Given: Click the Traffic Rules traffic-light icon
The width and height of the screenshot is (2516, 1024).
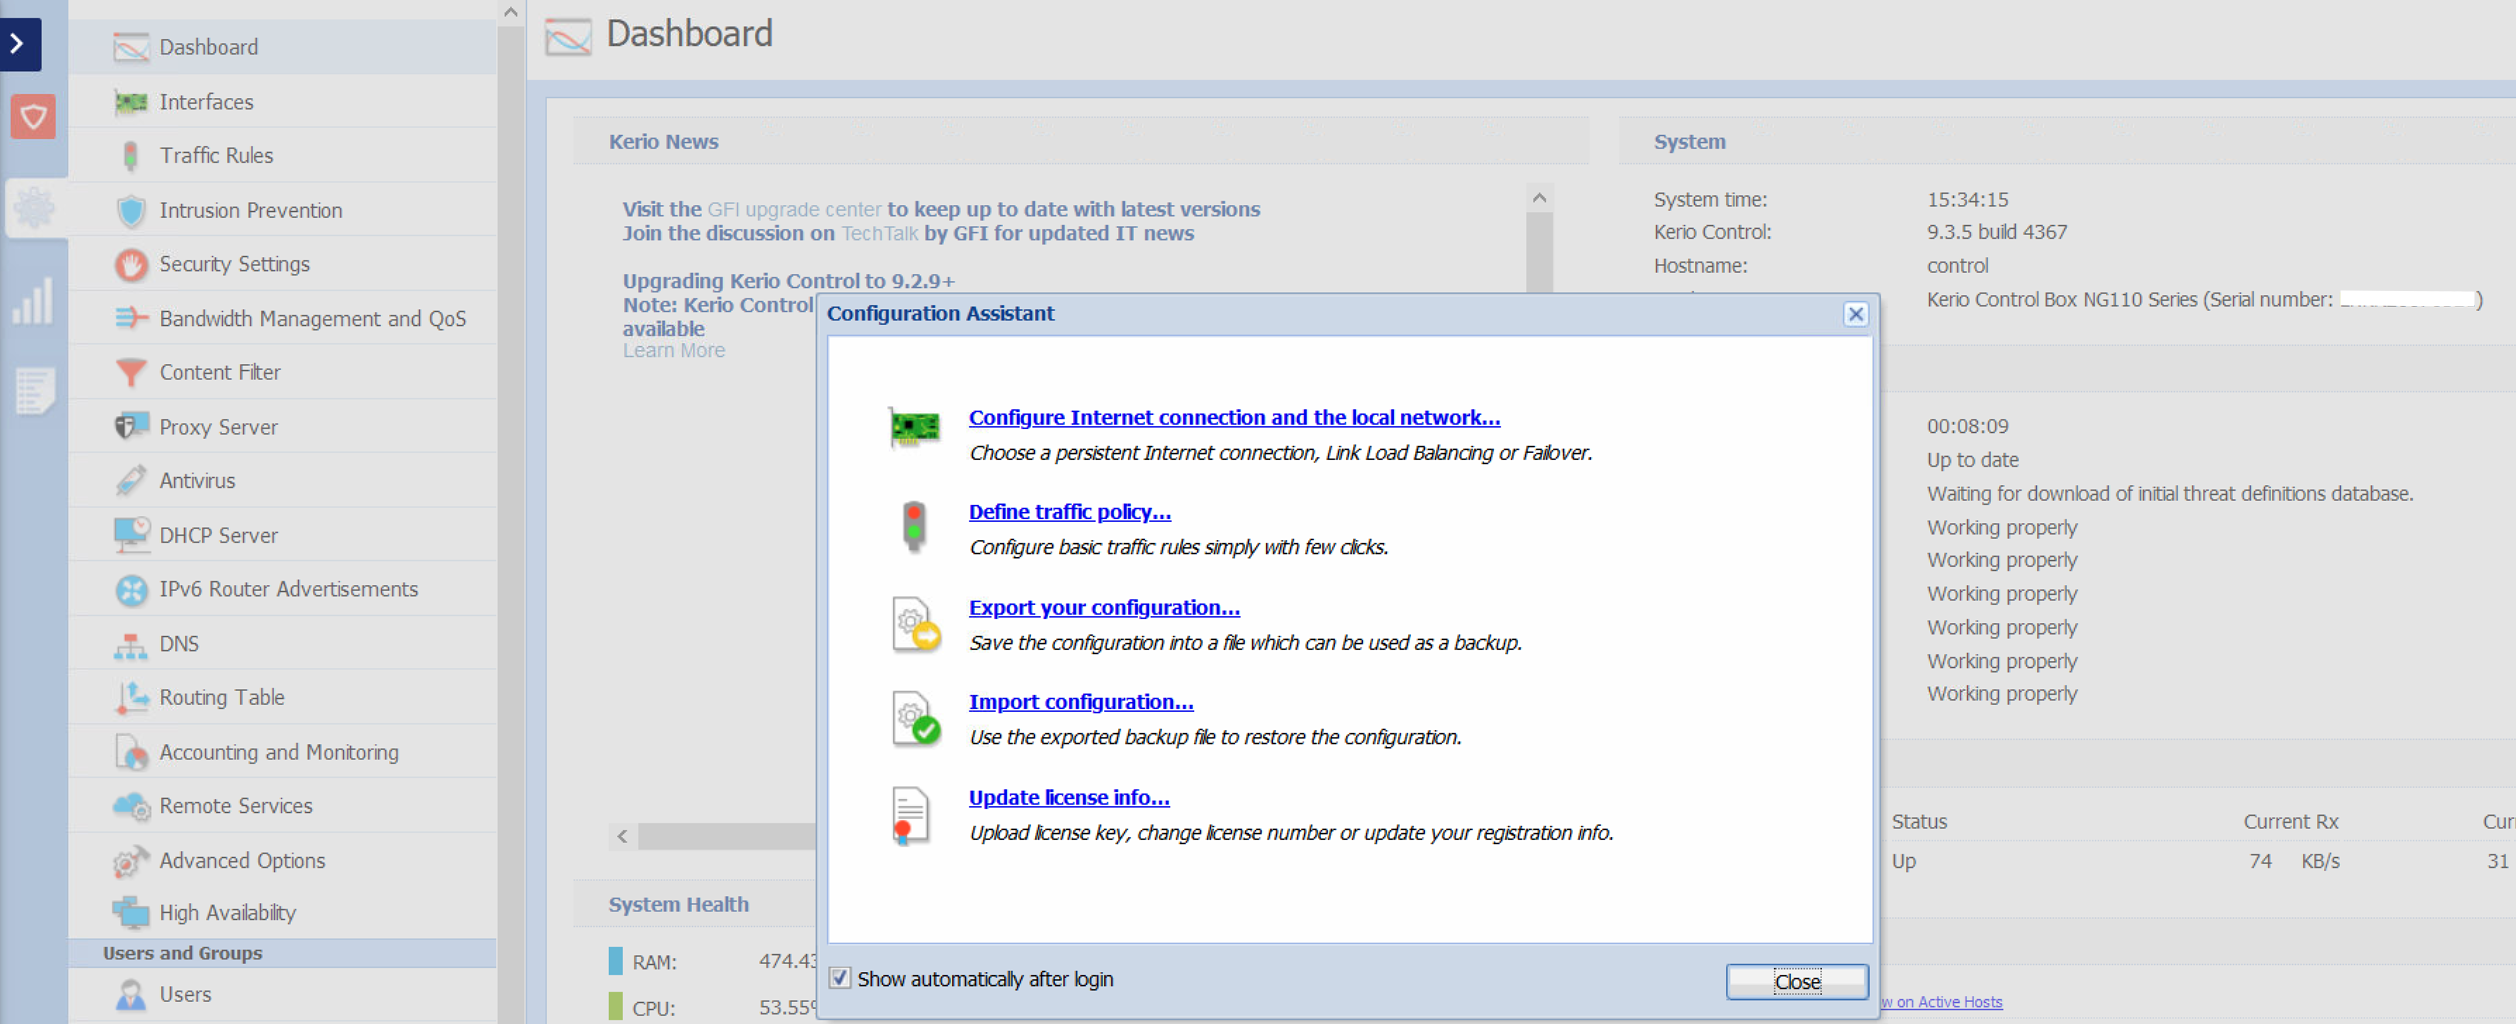Looking at the screenshot, I should tap(131, 156).
